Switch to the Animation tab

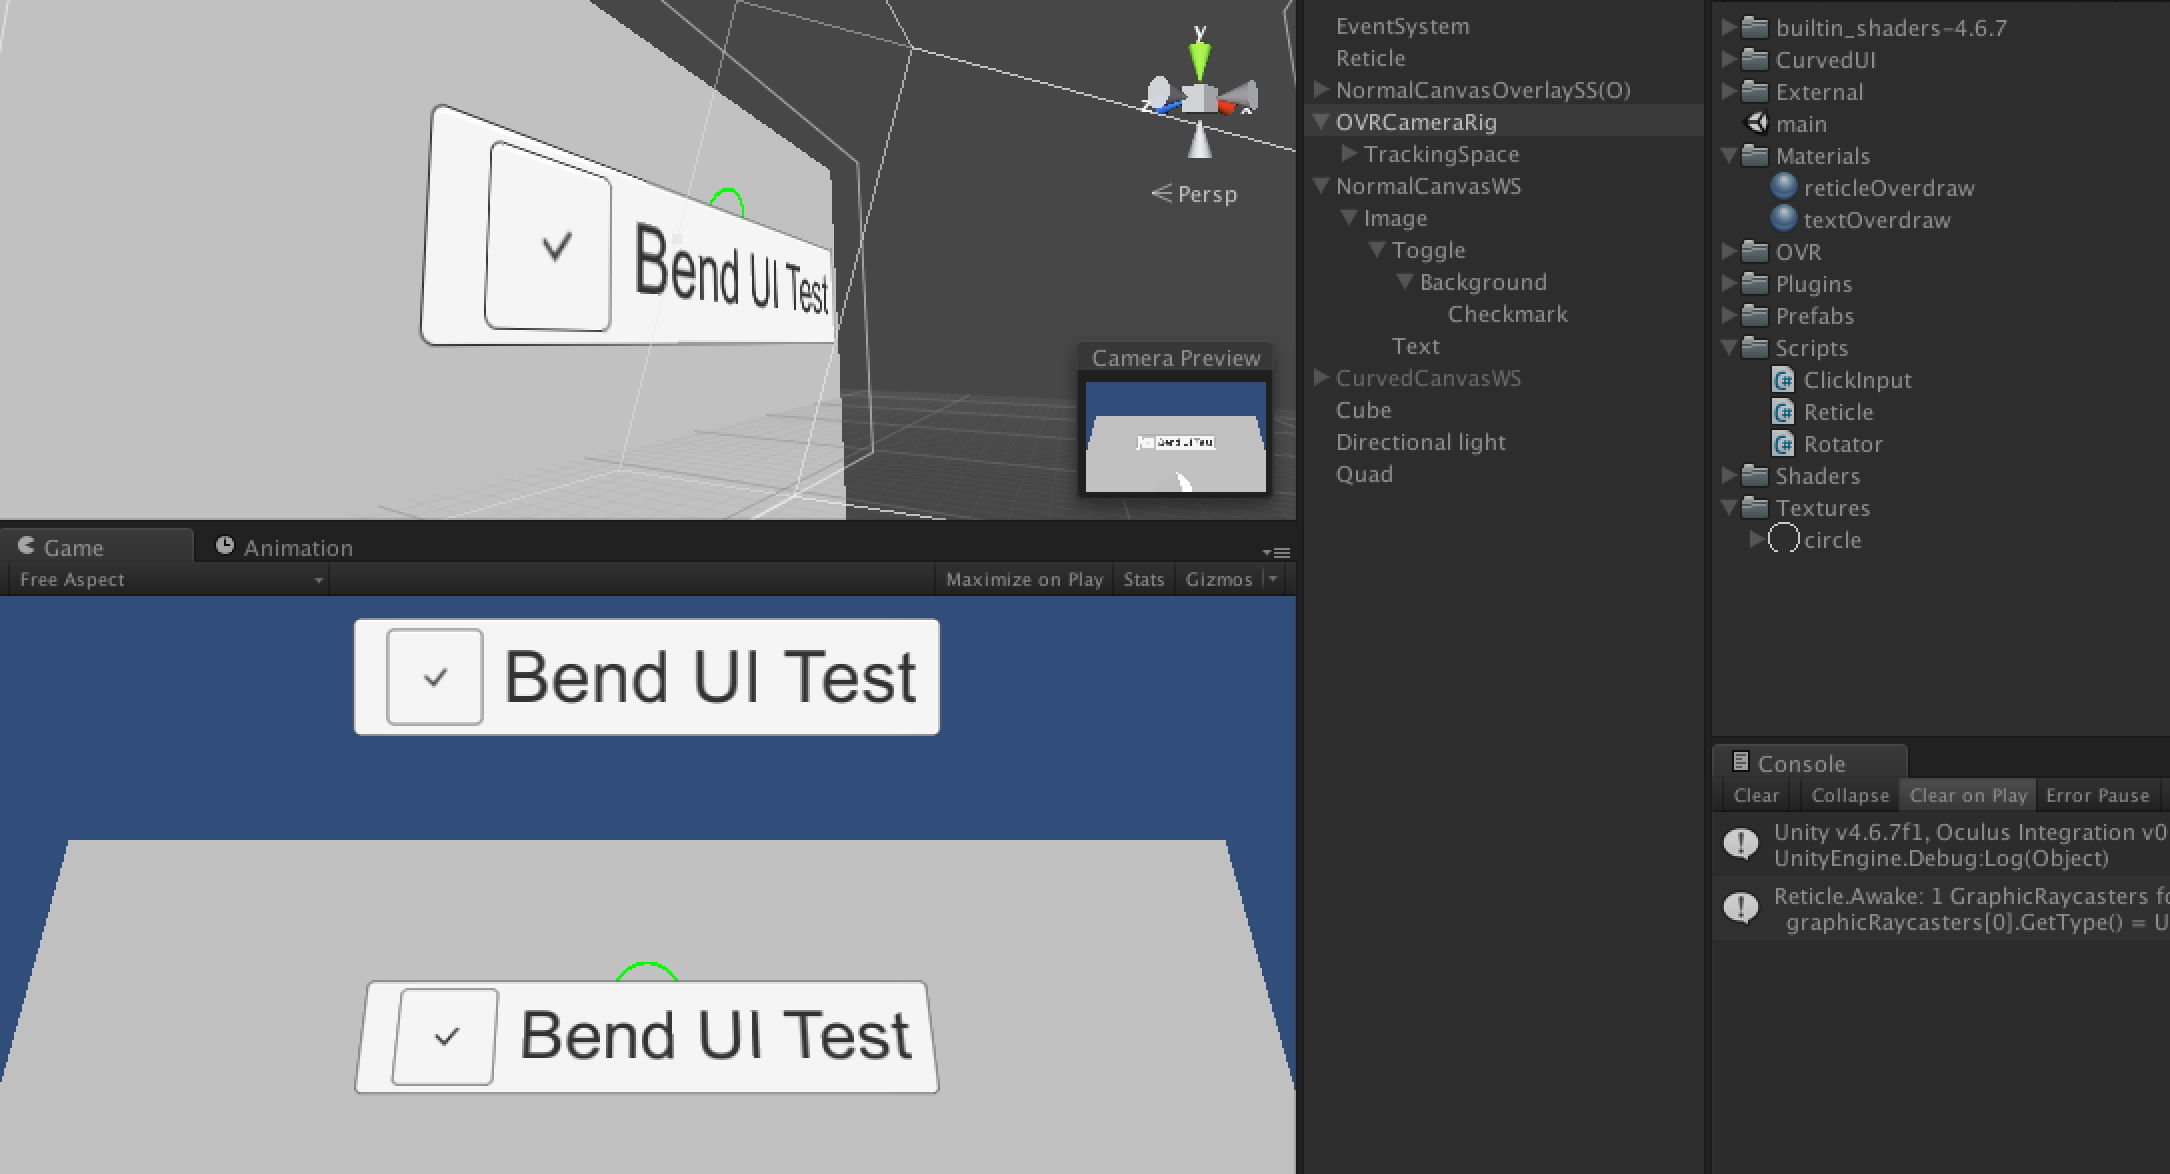[x=284, y=547]
